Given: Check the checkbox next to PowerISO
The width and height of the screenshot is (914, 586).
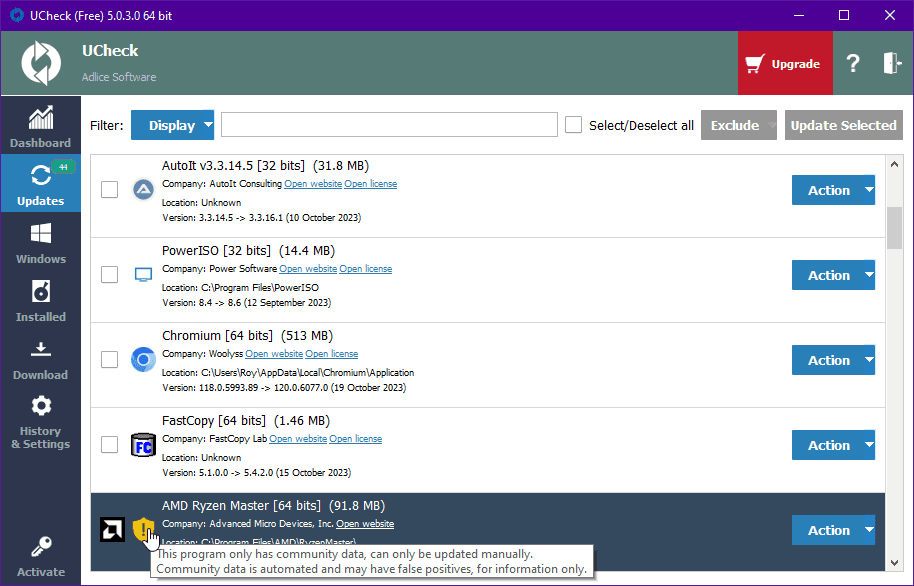Looking at the screenshot, I should click(109, 275).
